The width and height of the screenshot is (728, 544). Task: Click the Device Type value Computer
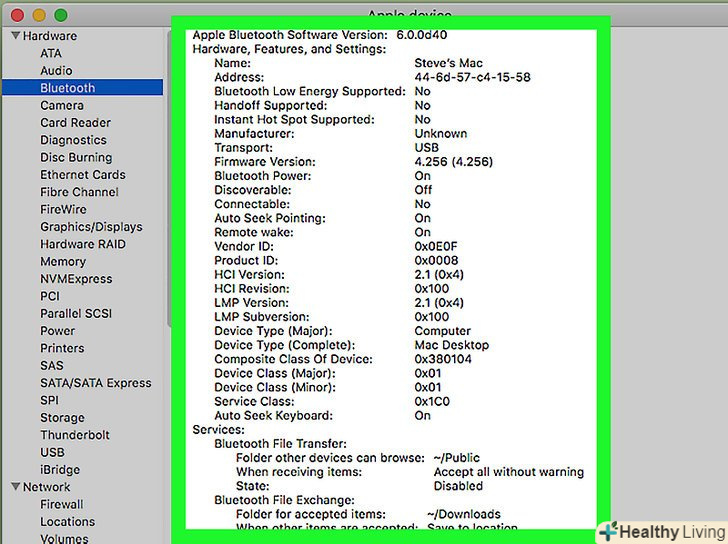[442, 331]
